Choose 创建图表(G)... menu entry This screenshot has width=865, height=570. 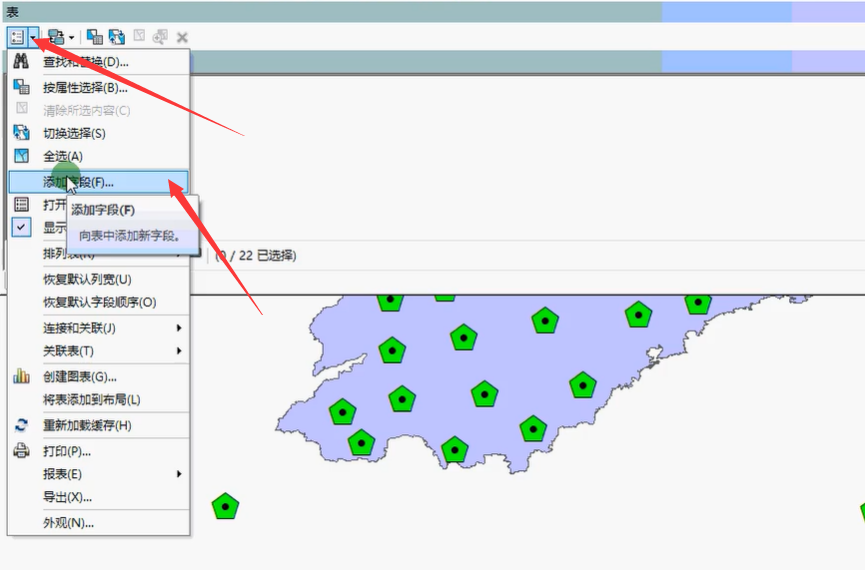pyautogui.click(x=98, y=377)
